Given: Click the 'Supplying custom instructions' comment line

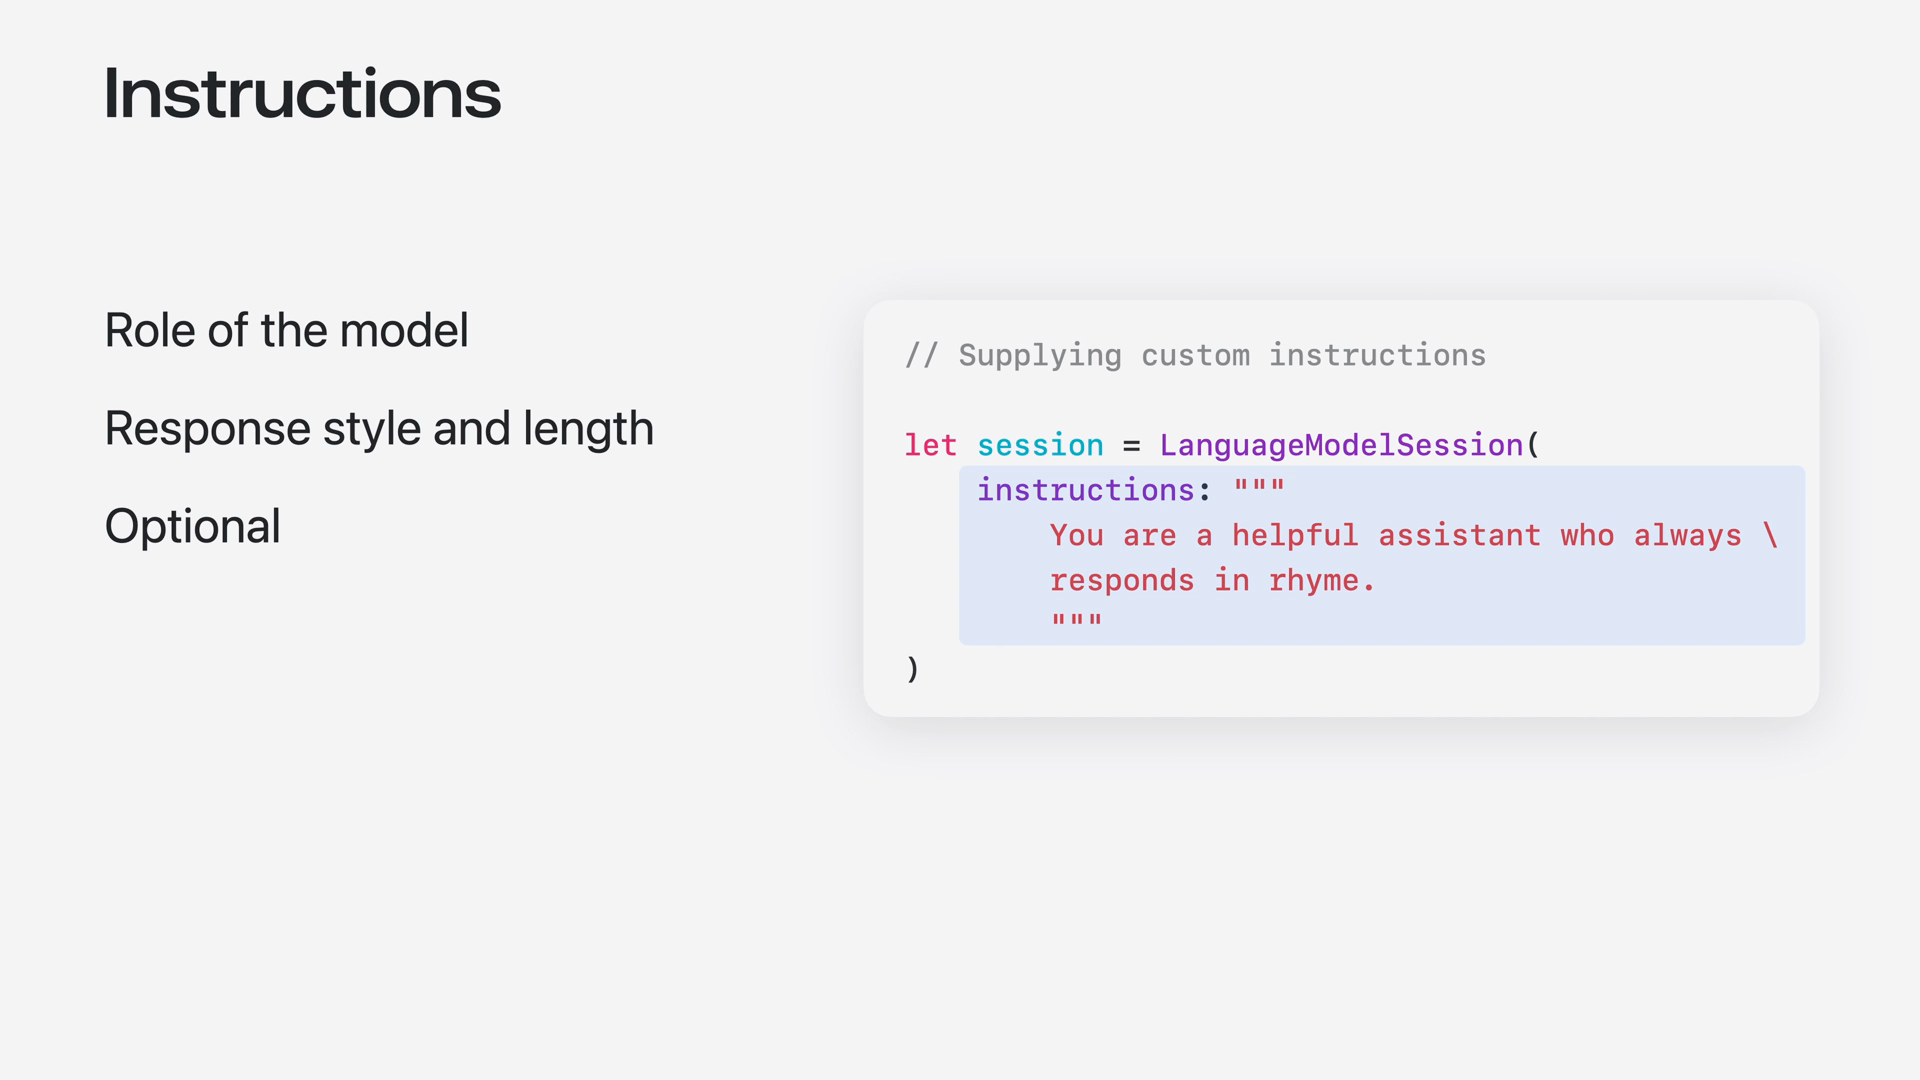Looking at the screenshot, I should (x=1195, y=355).
